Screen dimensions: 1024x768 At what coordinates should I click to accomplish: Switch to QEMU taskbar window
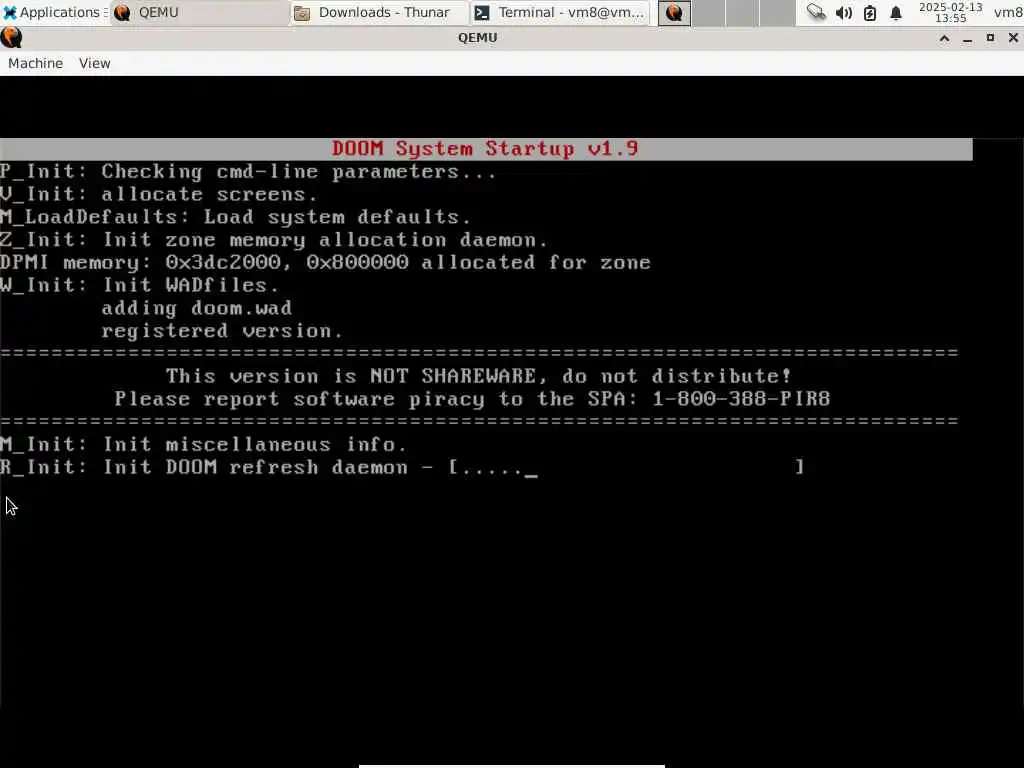click(x=199, y=12)
